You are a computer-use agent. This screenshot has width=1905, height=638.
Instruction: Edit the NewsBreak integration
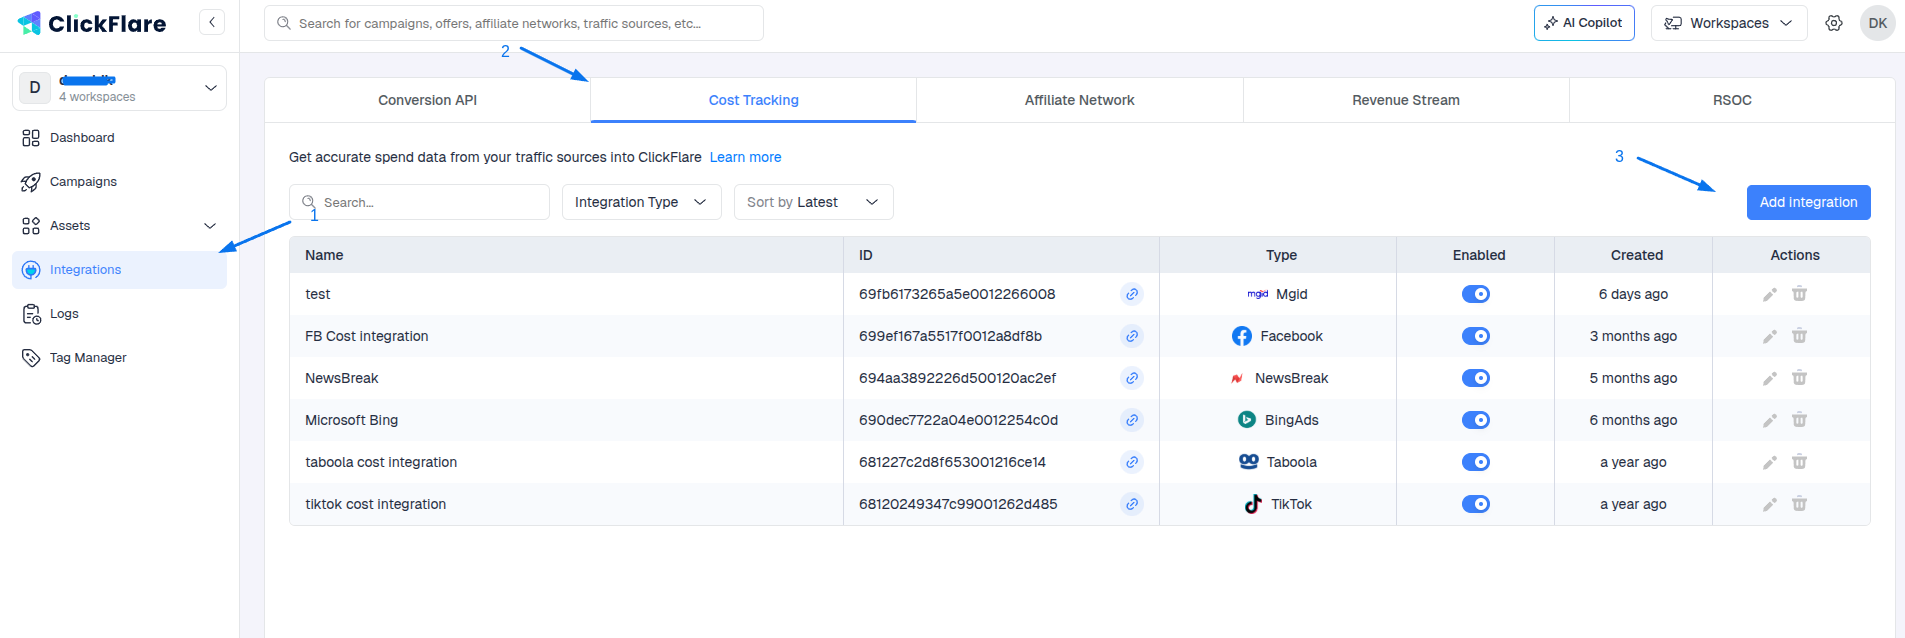tap(1770, 378)
